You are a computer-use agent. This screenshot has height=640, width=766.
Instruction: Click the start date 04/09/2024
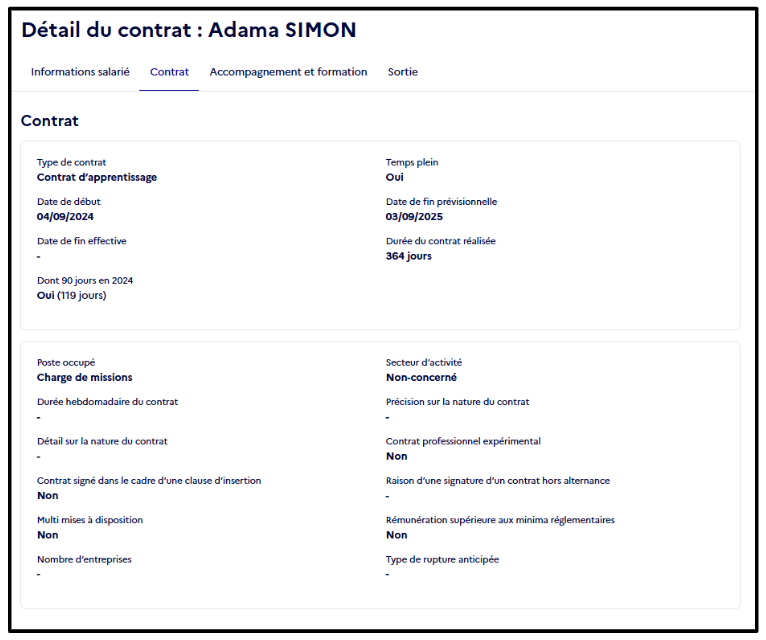click(65, 217)
